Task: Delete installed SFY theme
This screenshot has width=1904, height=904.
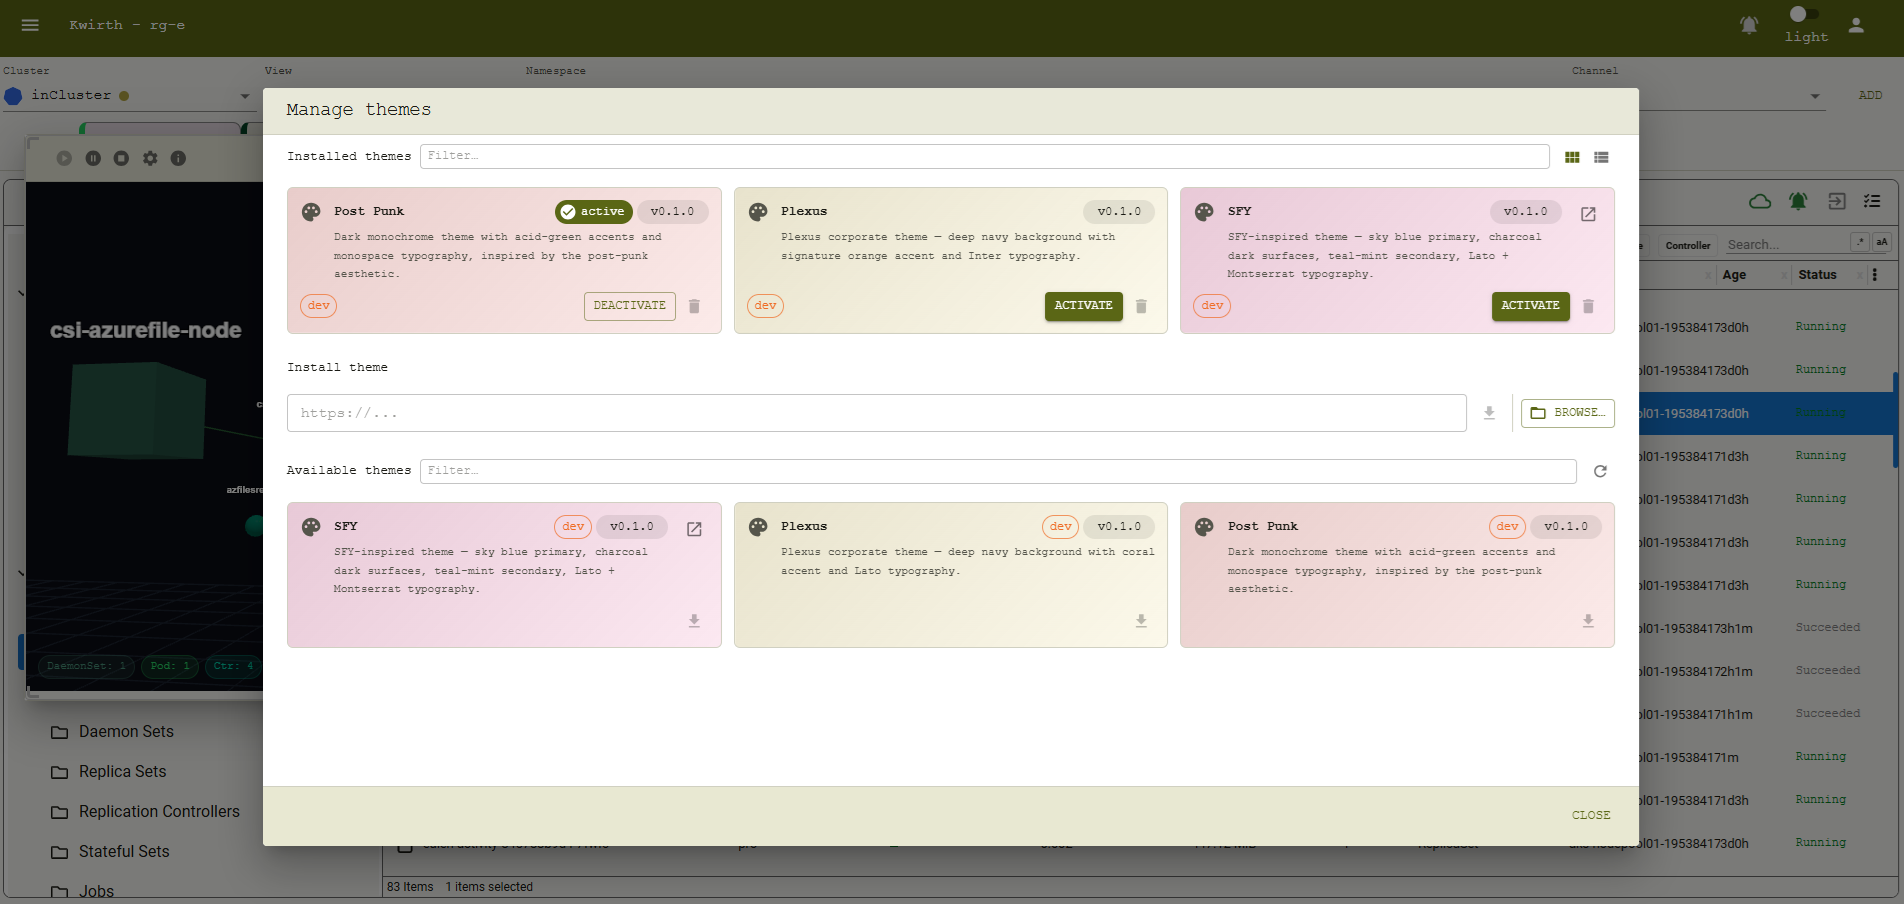Action: [1588, 306]
